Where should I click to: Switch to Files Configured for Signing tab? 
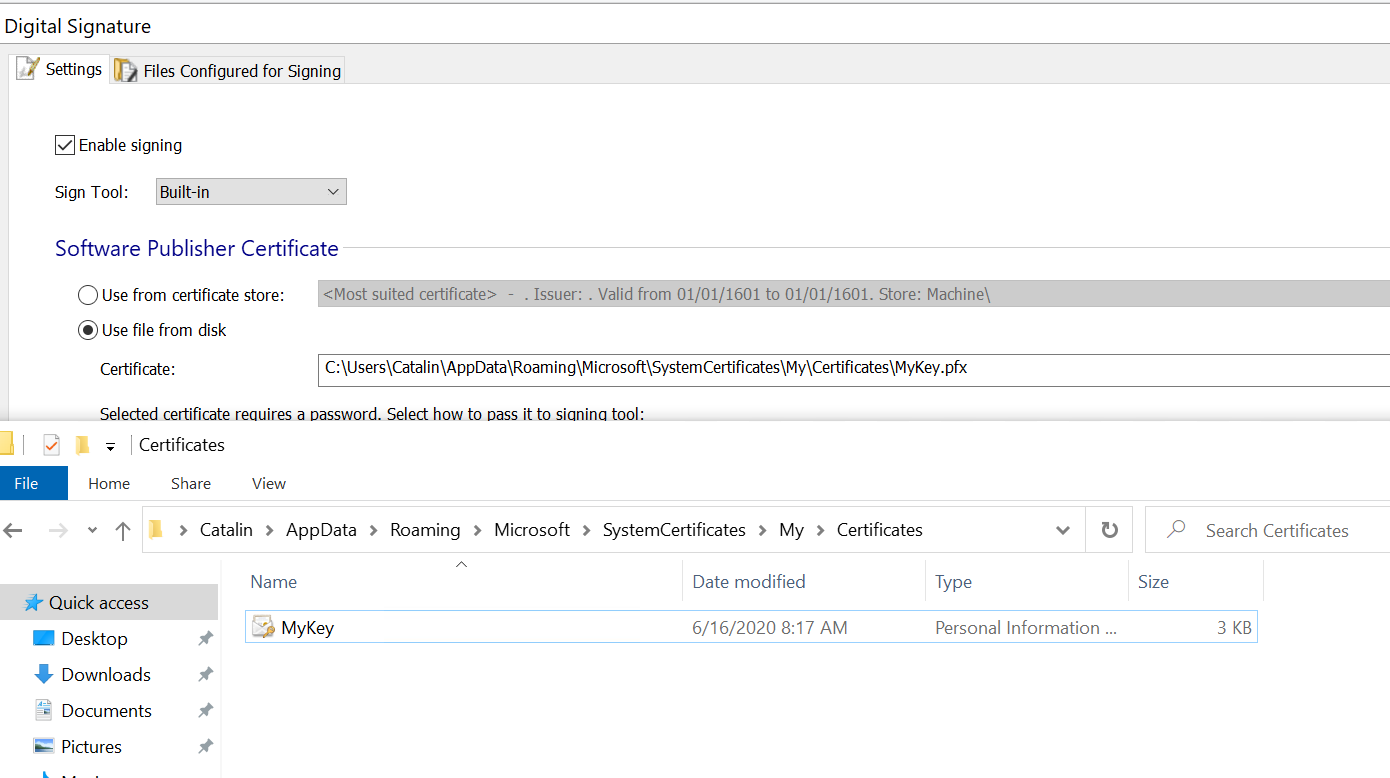pos(228,70)
